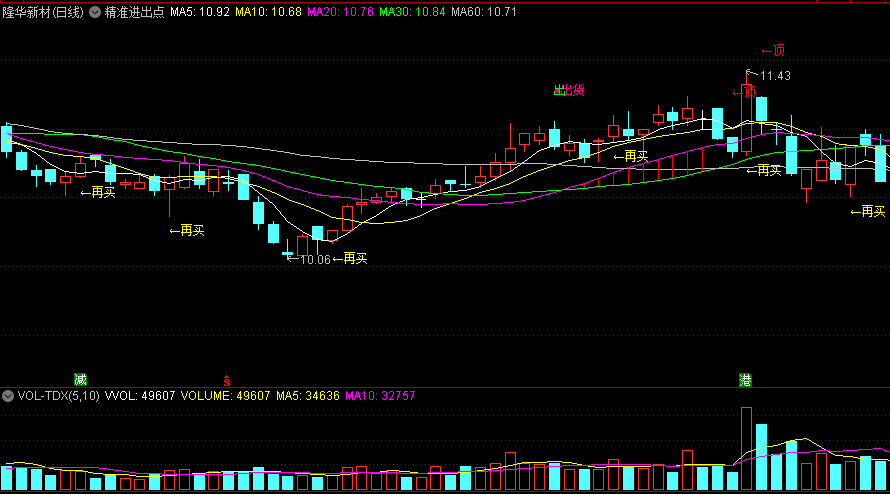This screenshot has height=494, width=890.
Task: Click the yellow VOLUME: 49607 value
Action: point(225,396)
